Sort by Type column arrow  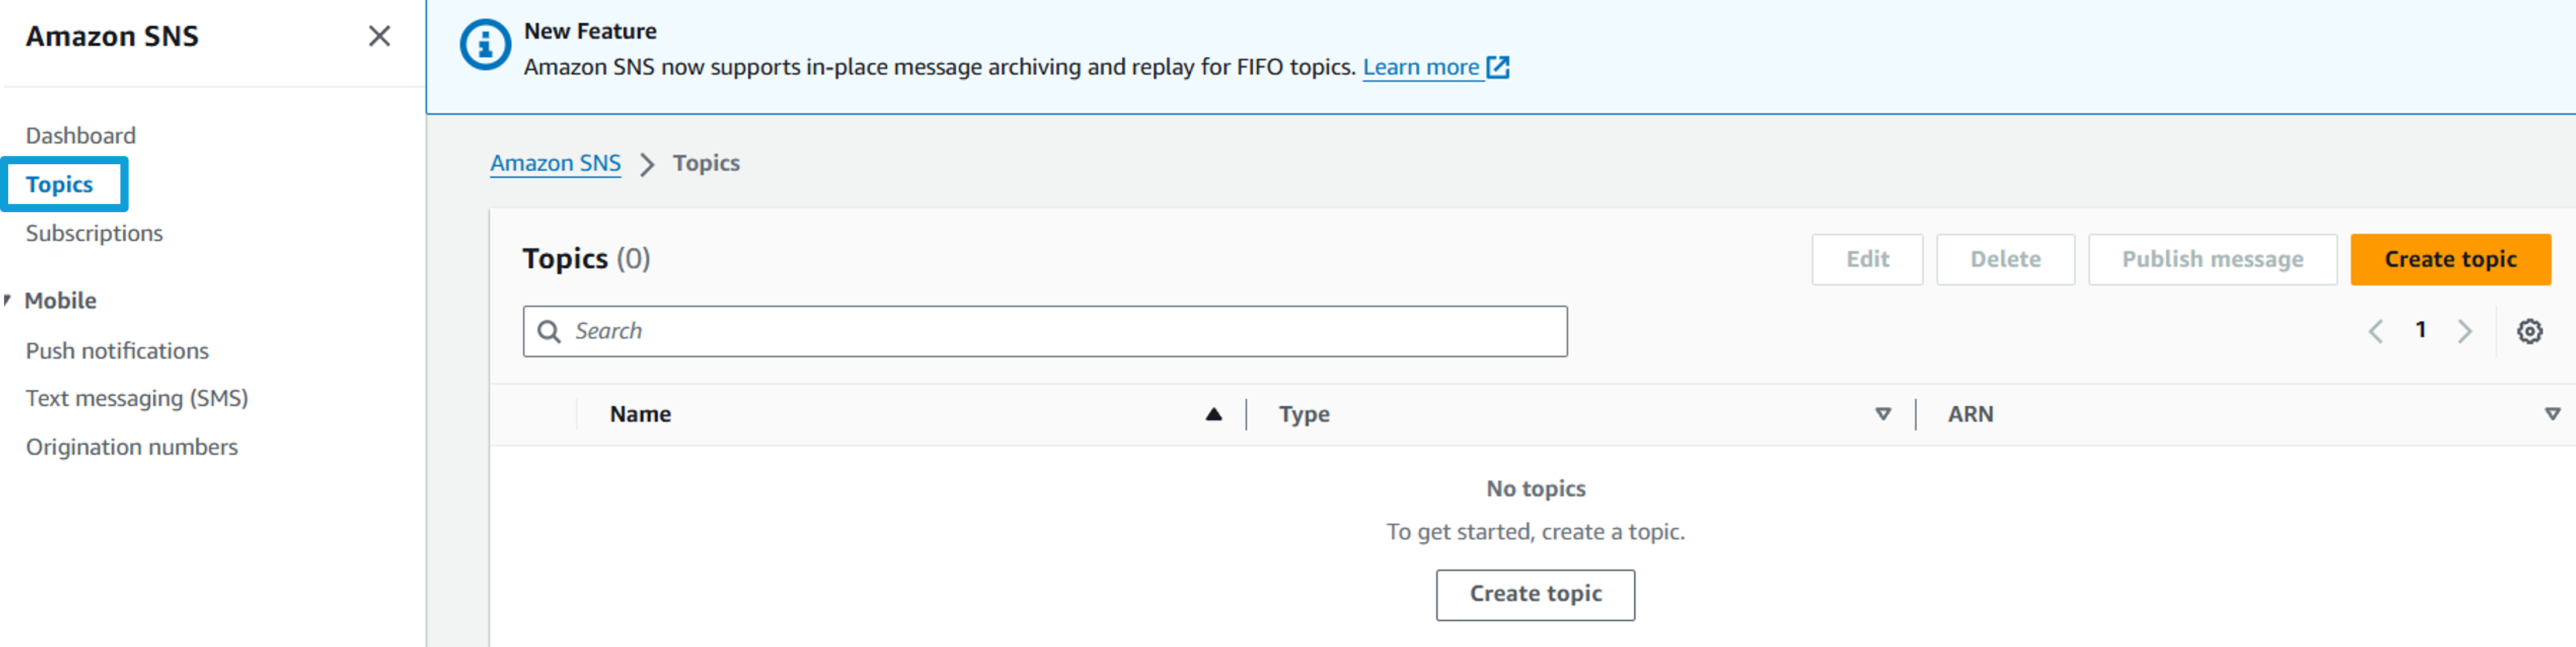[1883, 414]
